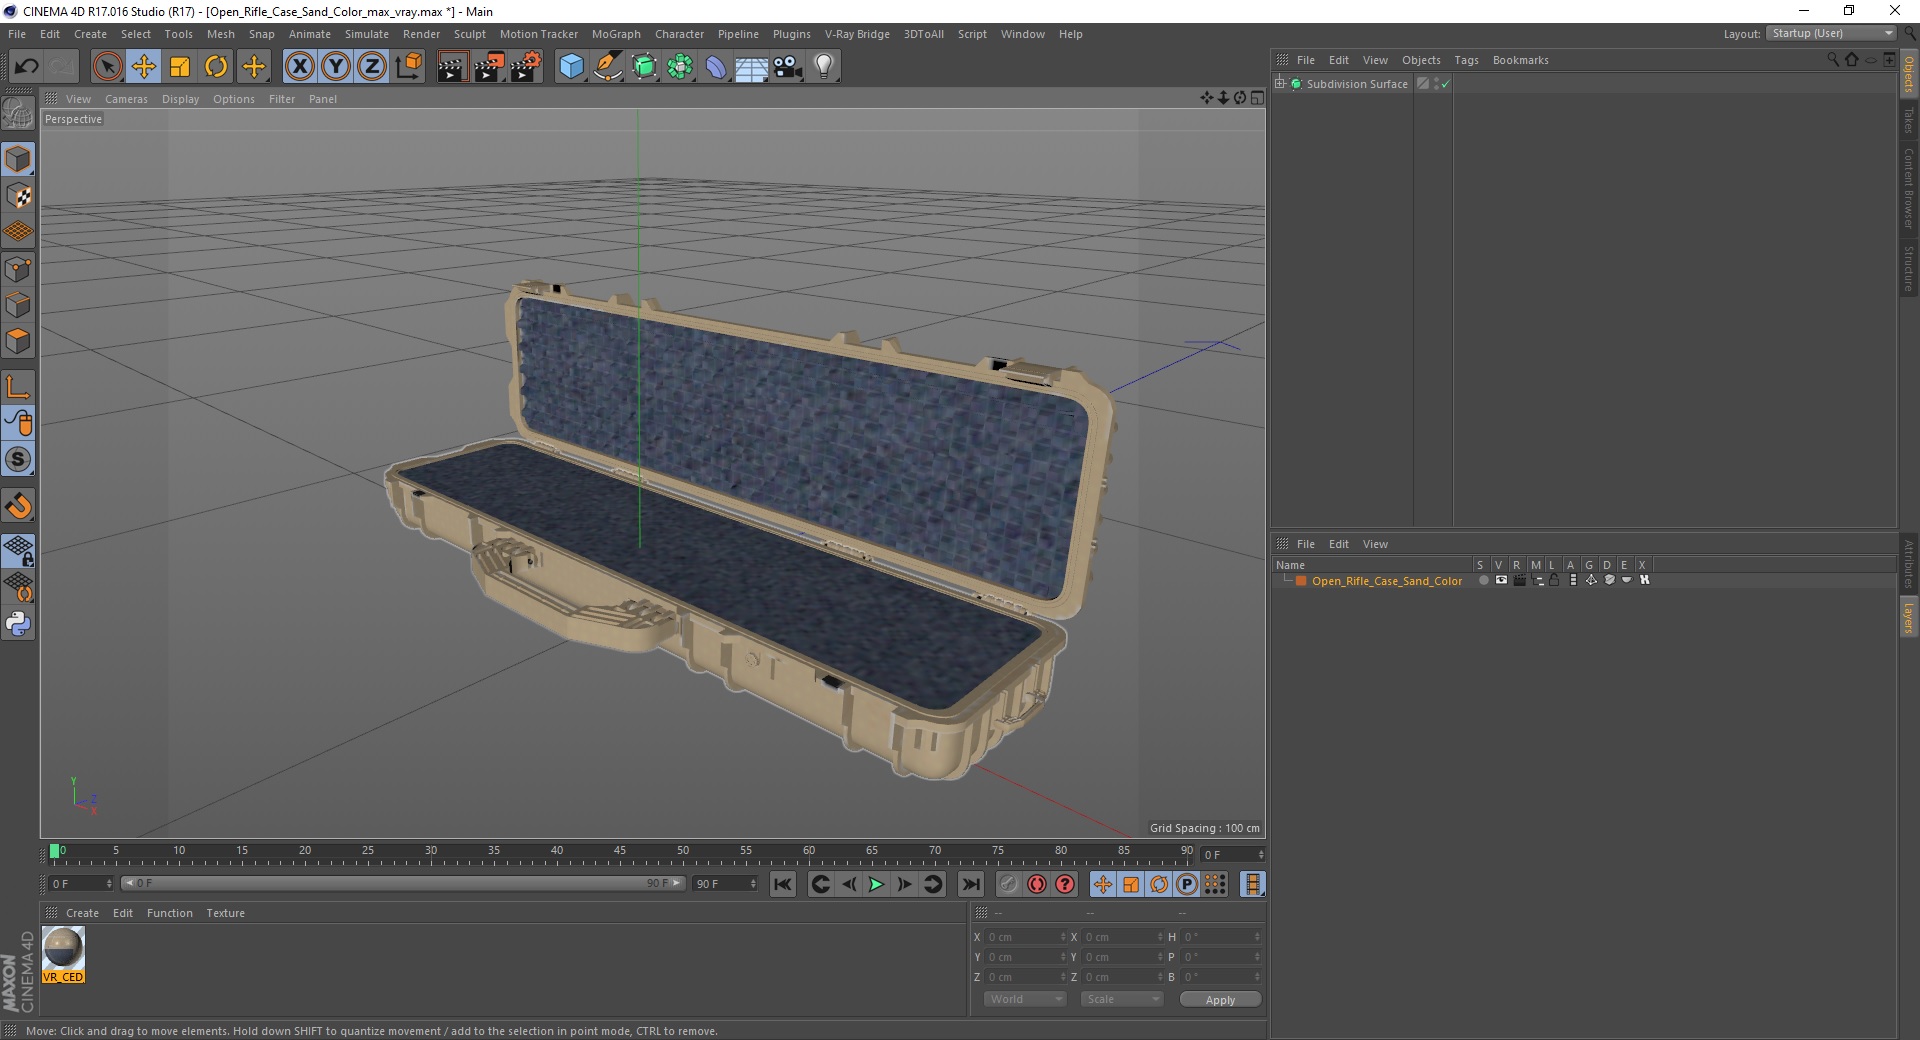Click the end frame 90 F field
1920x1040 pixels.
(726, 883)
